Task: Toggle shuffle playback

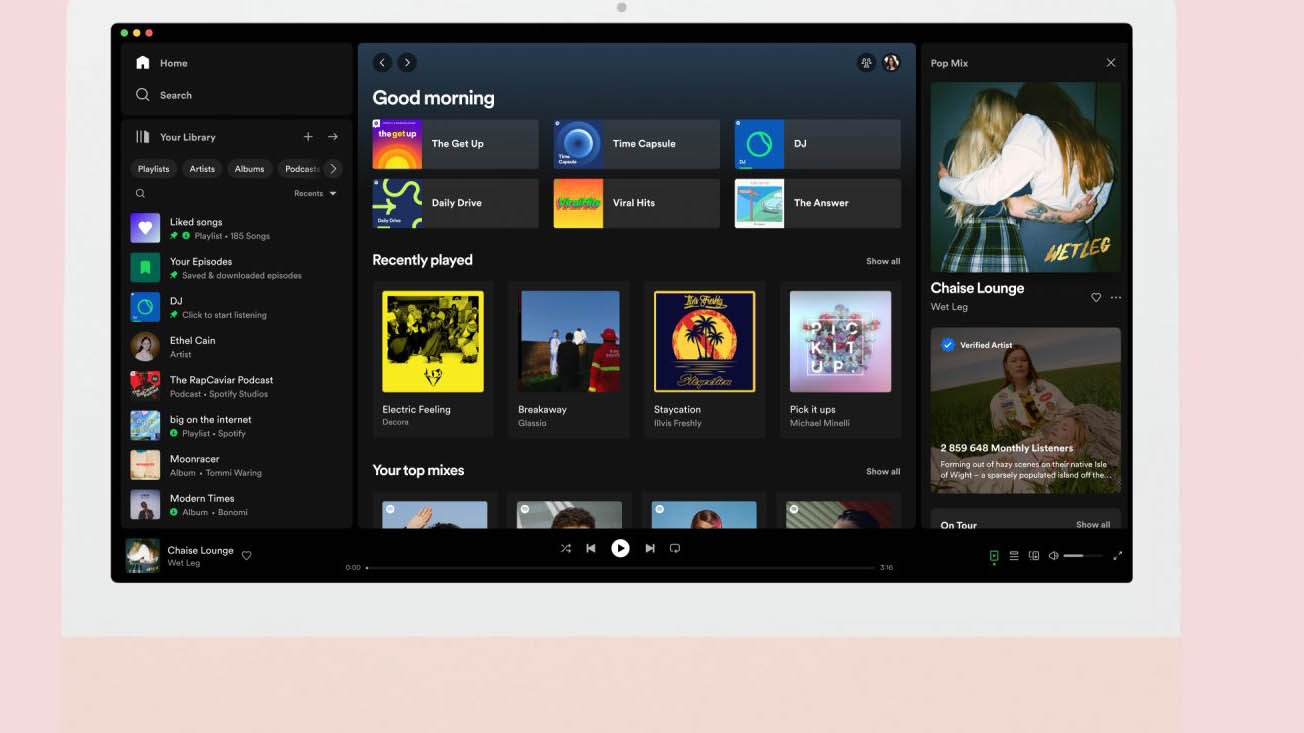Action: 566,548
